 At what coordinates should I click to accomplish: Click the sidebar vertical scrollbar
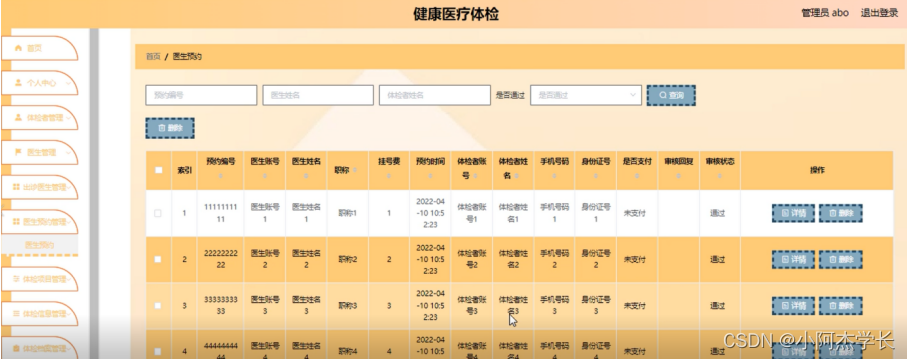(x=94, y=192)
